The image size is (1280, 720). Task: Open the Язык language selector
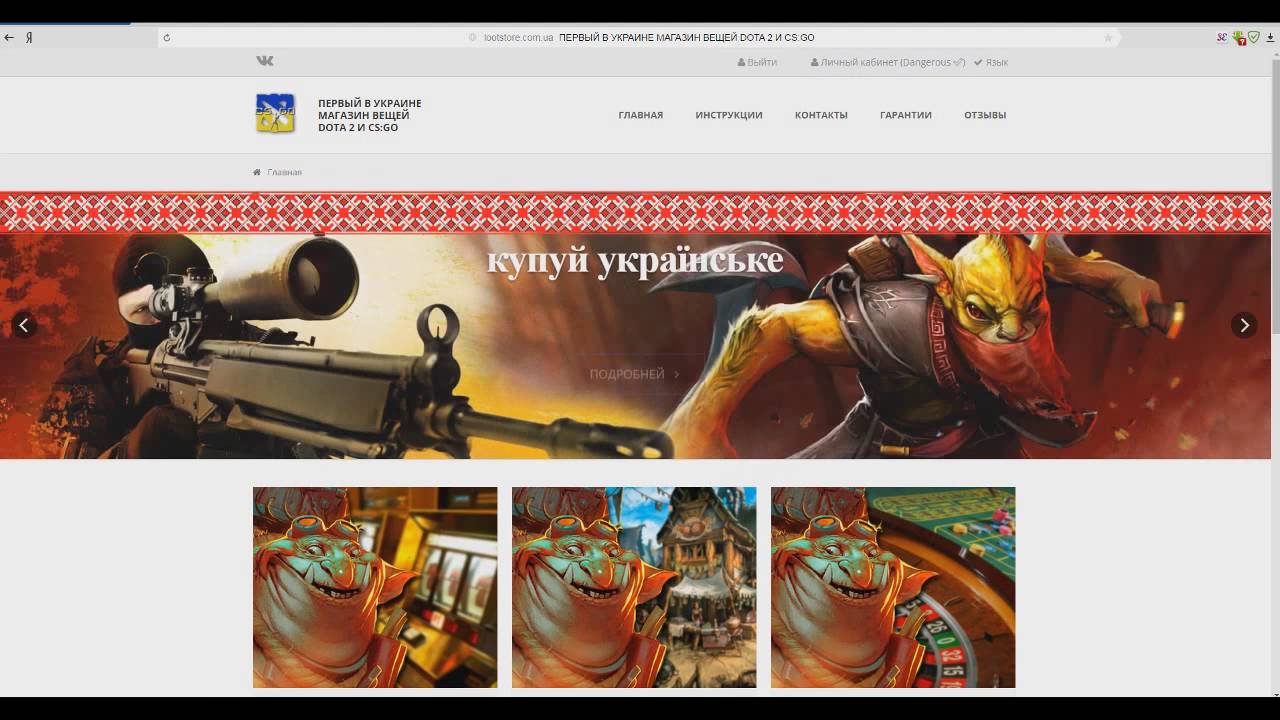(991, 62)
